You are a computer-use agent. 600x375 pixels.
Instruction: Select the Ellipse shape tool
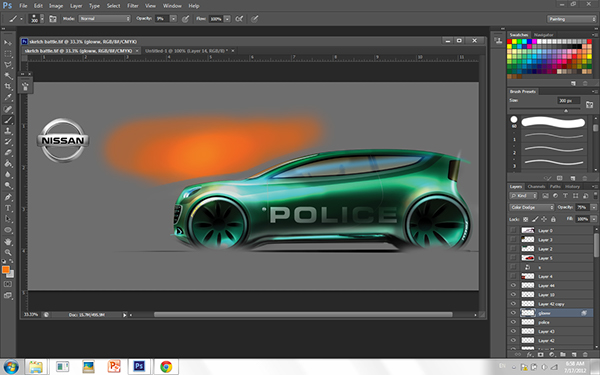point(8,230)
